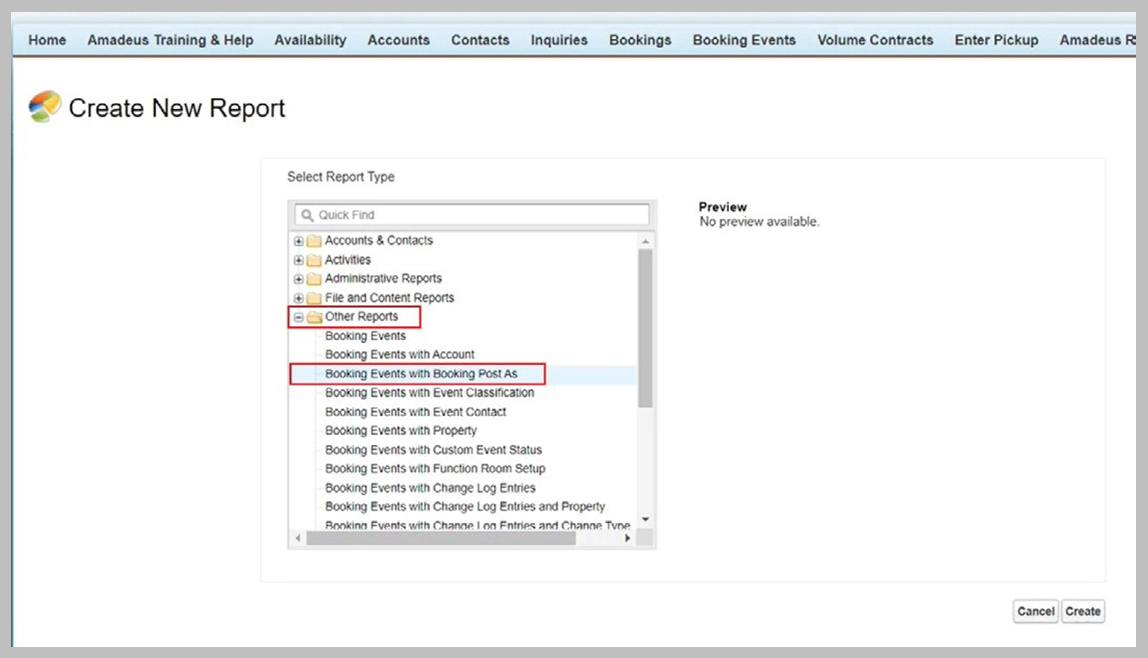Viewport: 1148px width, 658px height.
Task: Select Booking Events with Change Log Entries
Action: (430, 487)
